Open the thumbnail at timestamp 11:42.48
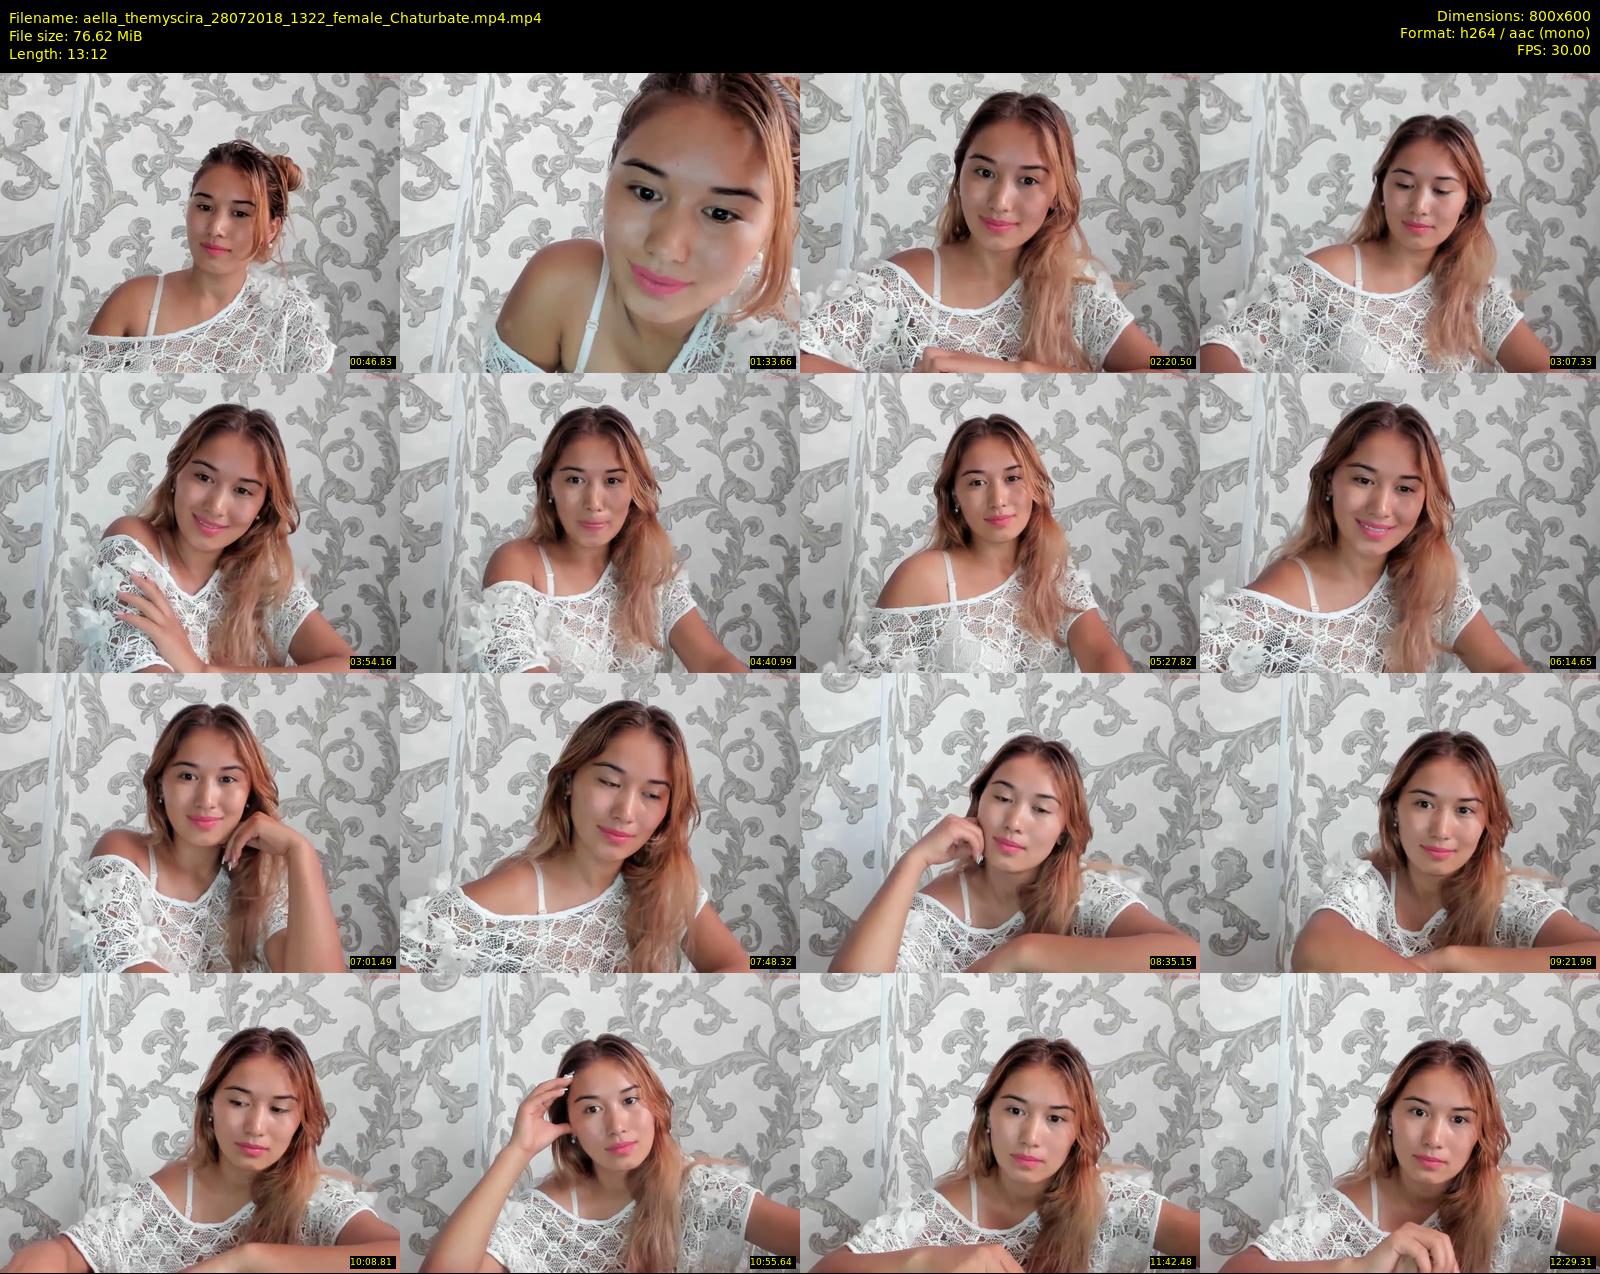 click(1000, 1122)
